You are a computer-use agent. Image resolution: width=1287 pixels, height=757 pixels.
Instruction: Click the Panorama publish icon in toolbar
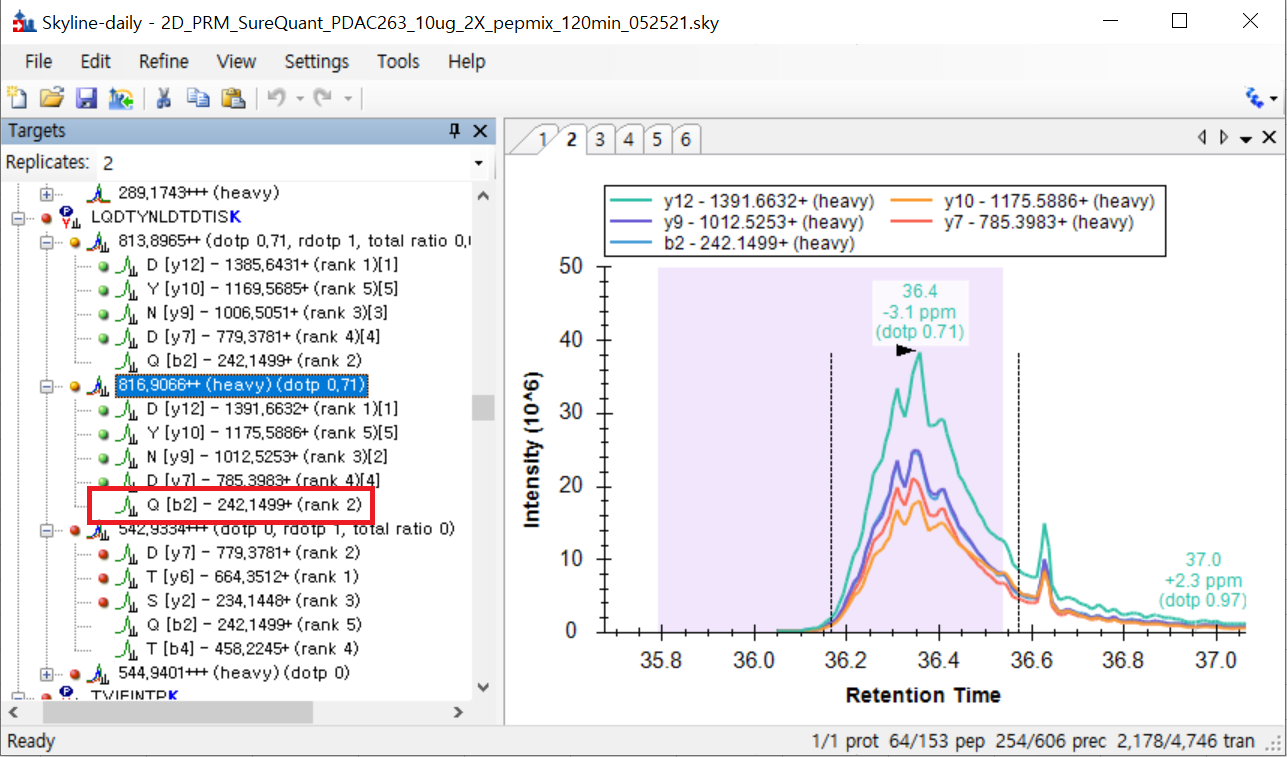coord(121,97)
